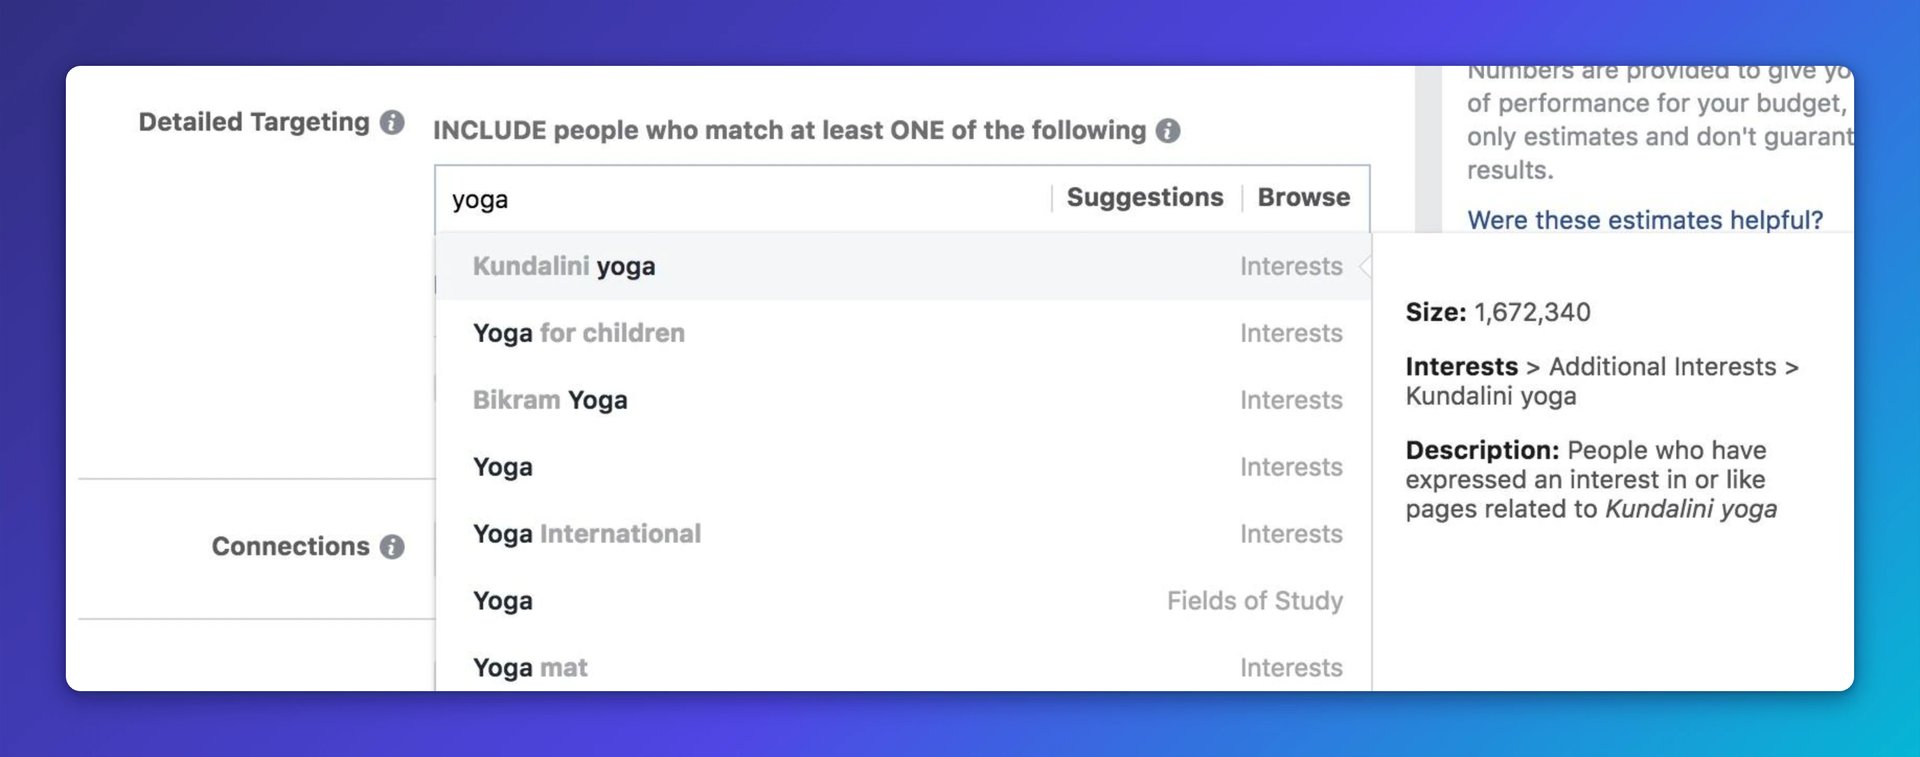Choose Bikram Yoga from suggestions
Image resolution: width=1920 pixels, height=757 pixels.
[903, 400]
